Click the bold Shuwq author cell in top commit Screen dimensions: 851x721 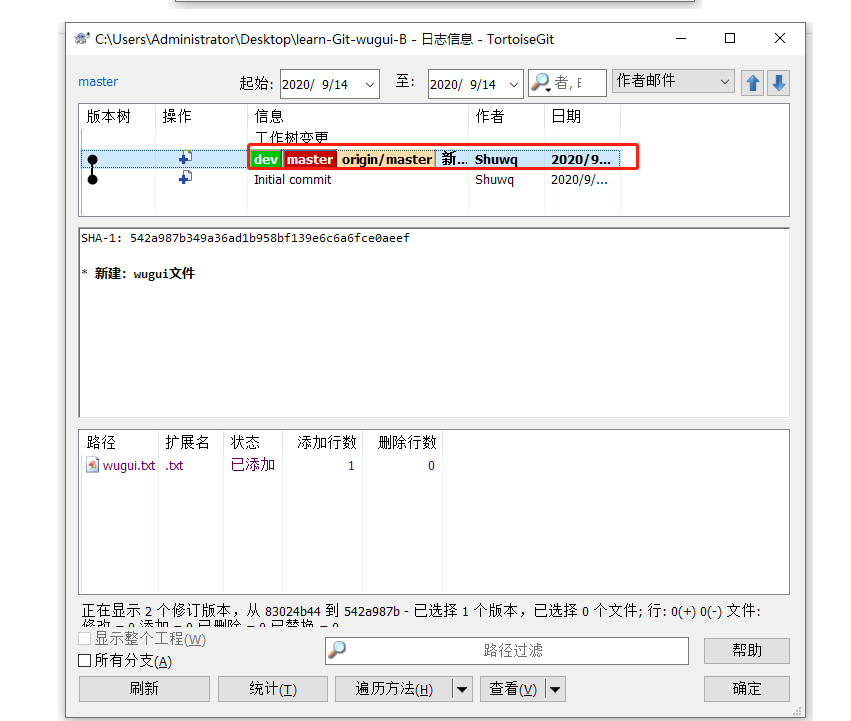coord(496,160)
